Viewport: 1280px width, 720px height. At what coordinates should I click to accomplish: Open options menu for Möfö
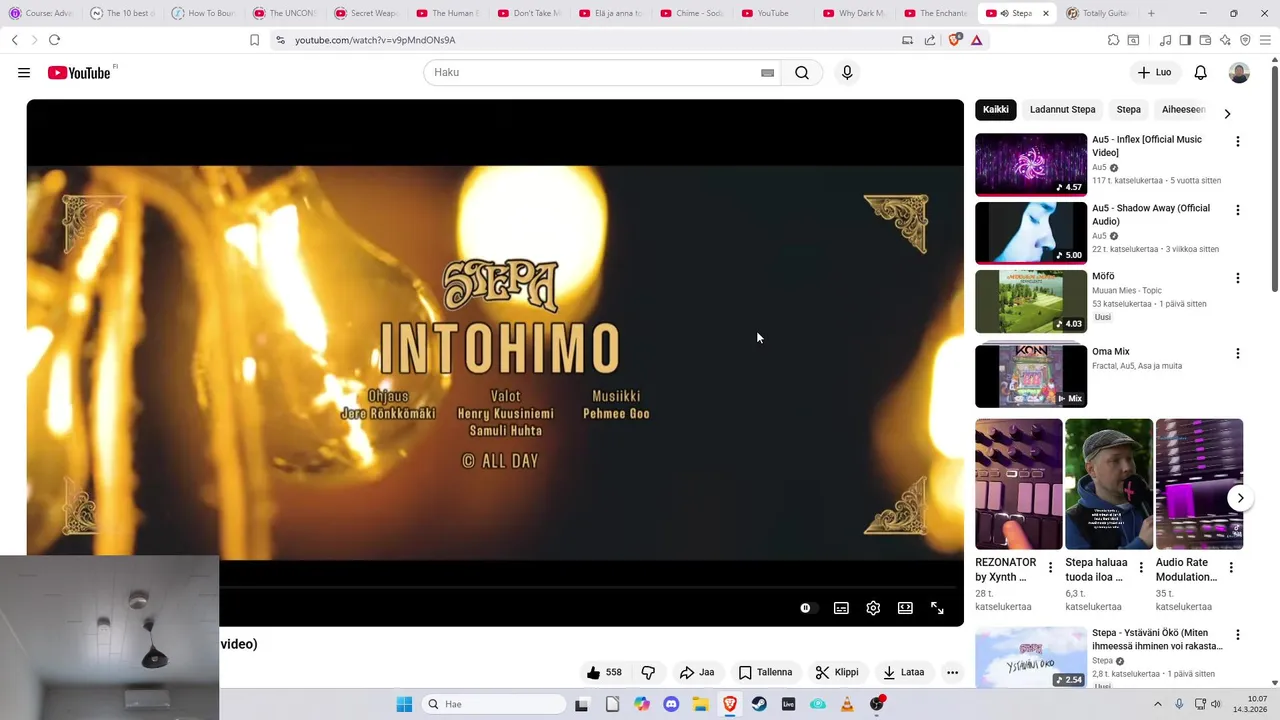click(x=1238, y=278)
